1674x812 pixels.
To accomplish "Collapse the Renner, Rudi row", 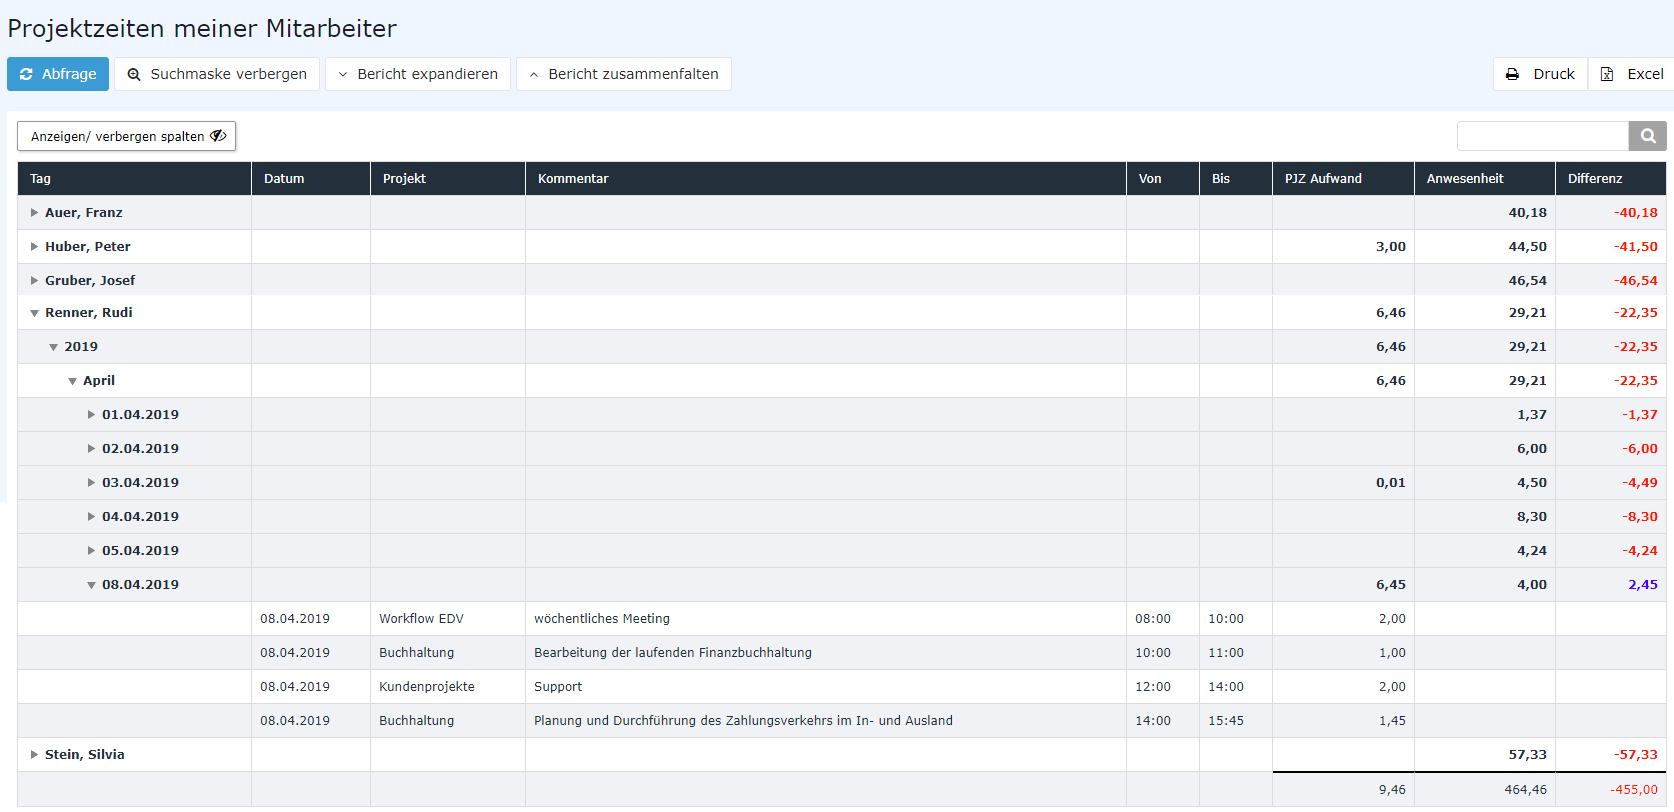I will pyautogui.click(x=34, y=313).
